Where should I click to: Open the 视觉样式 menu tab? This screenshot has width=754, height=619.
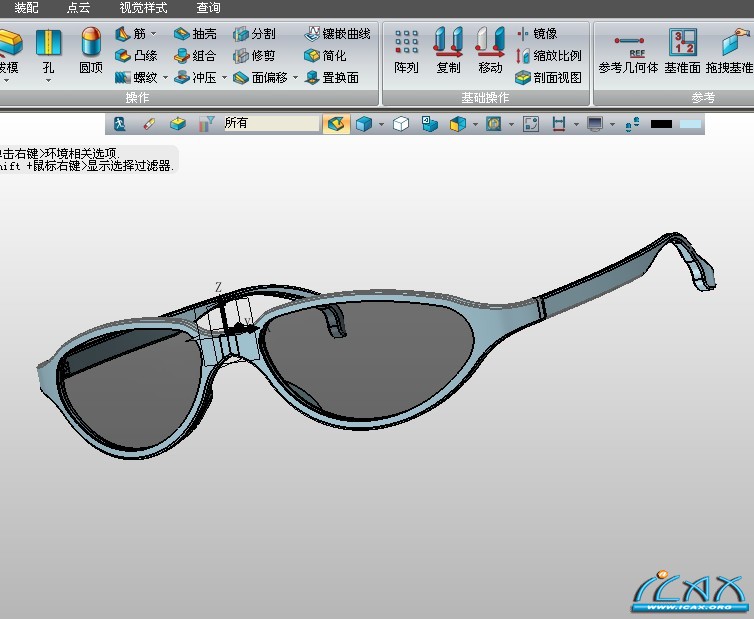click(x=143, y=8)
